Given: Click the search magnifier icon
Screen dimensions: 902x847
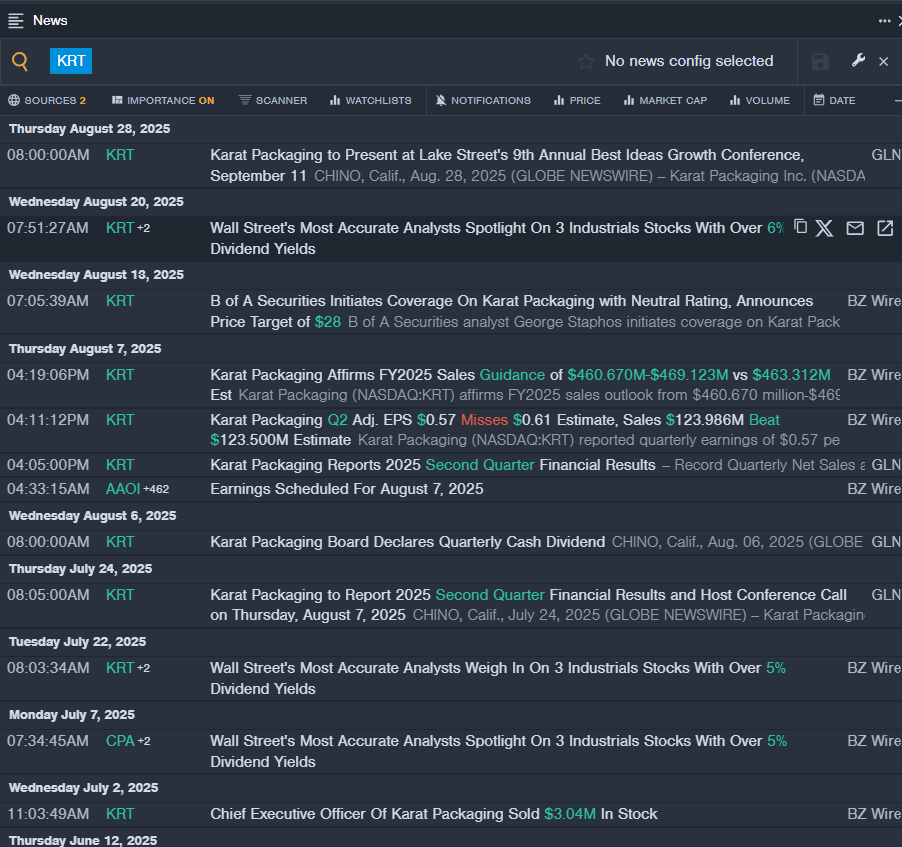Looking at the screenshot, I should click(x=20, y=62).
